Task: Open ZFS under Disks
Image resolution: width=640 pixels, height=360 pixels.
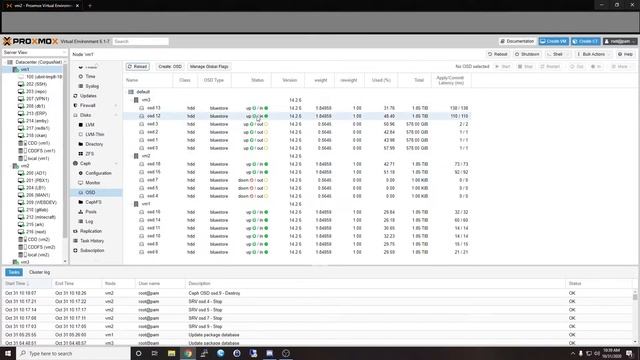Action: pos(90,154)
